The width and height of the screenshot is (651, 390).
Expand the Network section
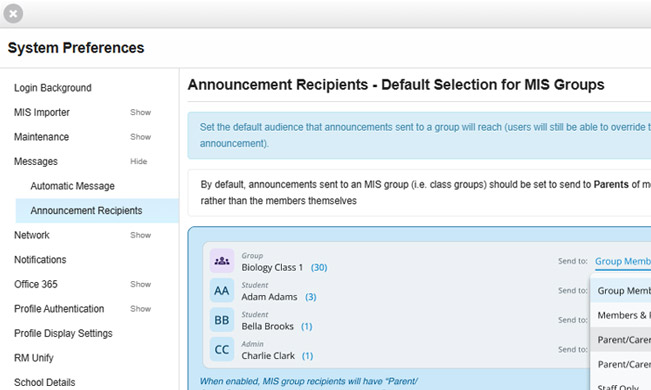click(140, 235)
